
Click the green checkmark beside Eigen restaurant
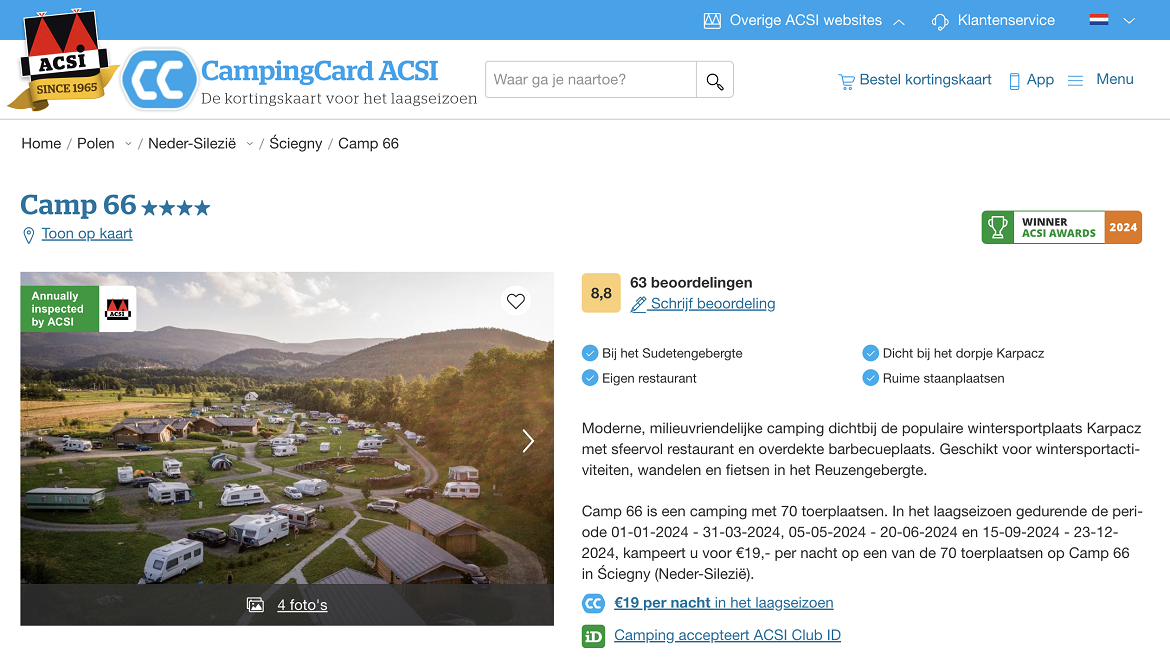(x=590, y=378)
